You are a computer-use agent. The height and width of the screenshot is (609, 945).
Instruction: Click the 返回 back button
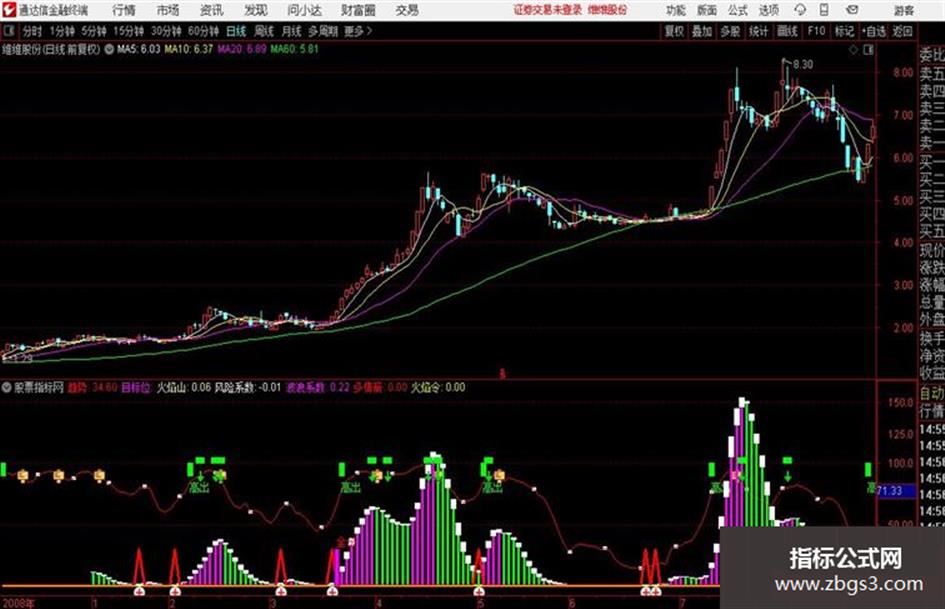pyautogui.click(x=902, y=31)
